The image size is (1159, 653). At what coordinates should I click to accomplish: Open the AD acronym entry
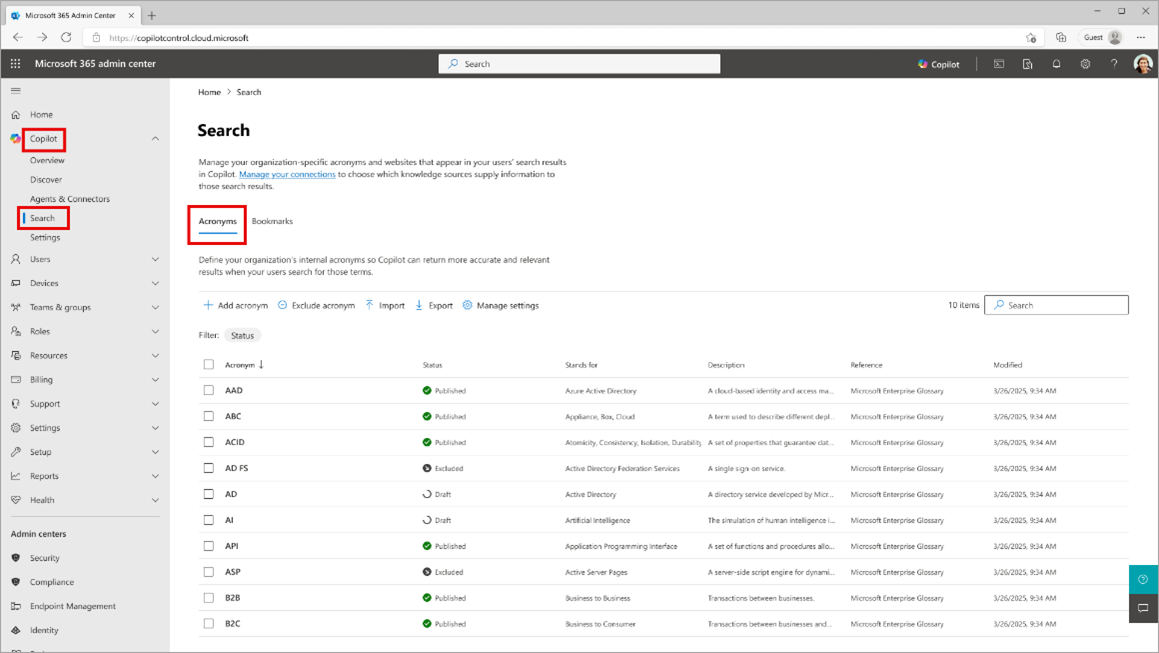231,494
